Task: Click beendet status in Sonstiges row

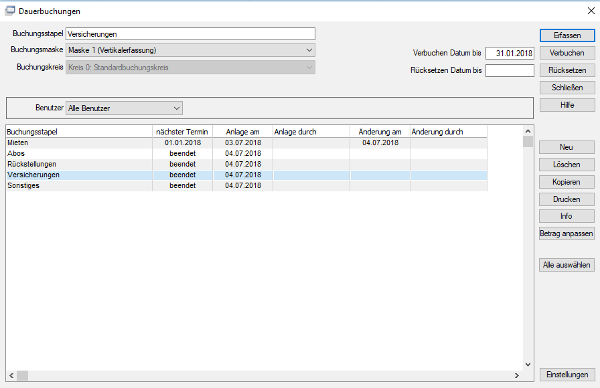Action: (183, 186)
